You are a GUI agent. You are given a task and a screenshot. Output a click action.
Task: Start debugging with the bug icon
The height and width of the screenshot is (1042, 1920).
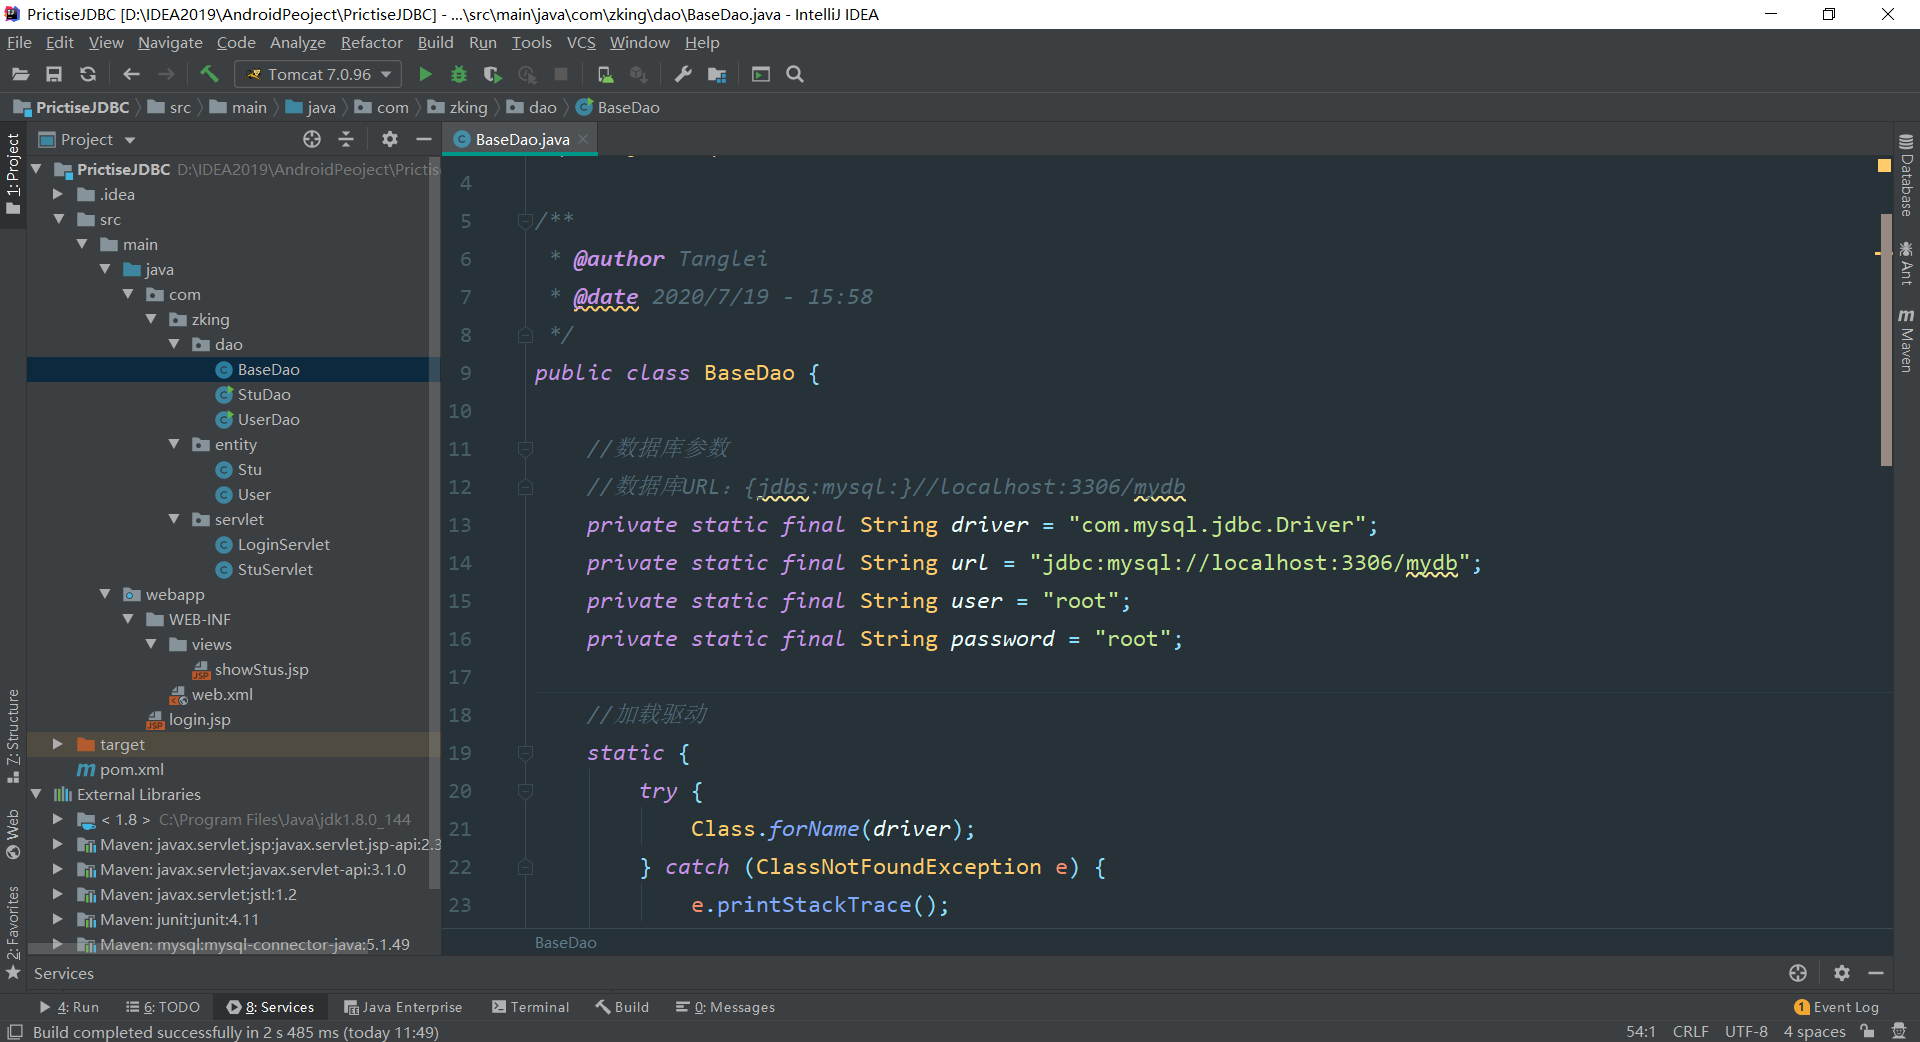(459, 74)
